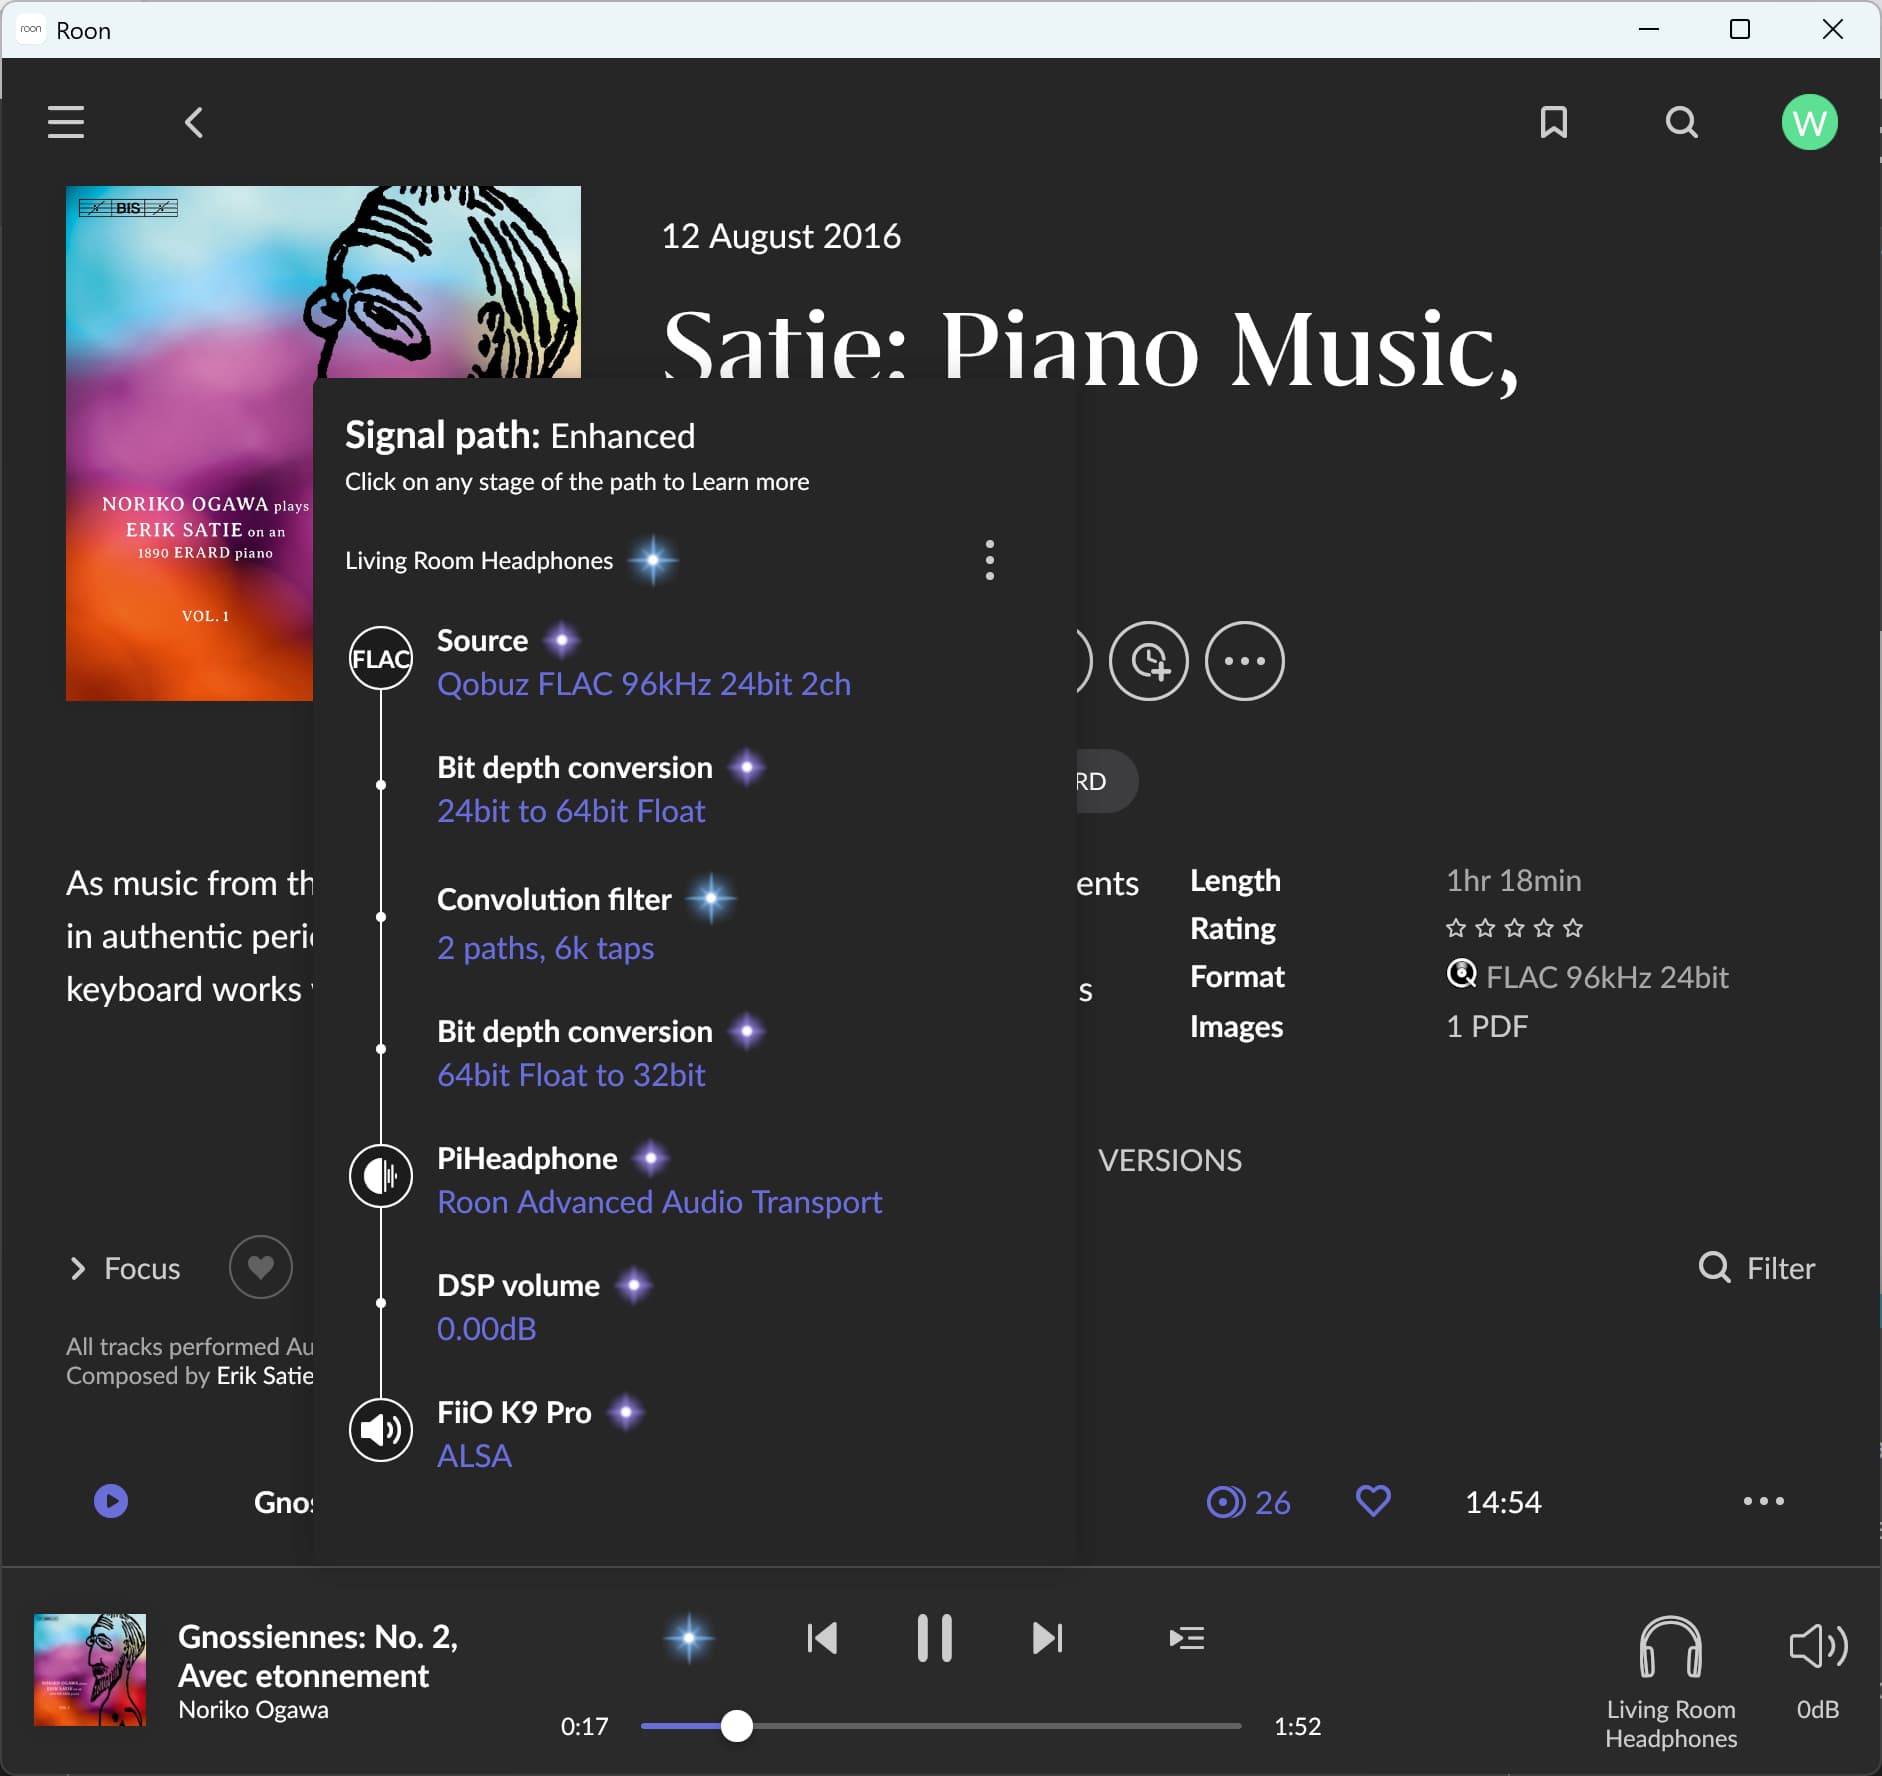Toggle the heart favorite on the track row
The height and width of the screenshot is (1776, 1882).
point(1372,1501)
